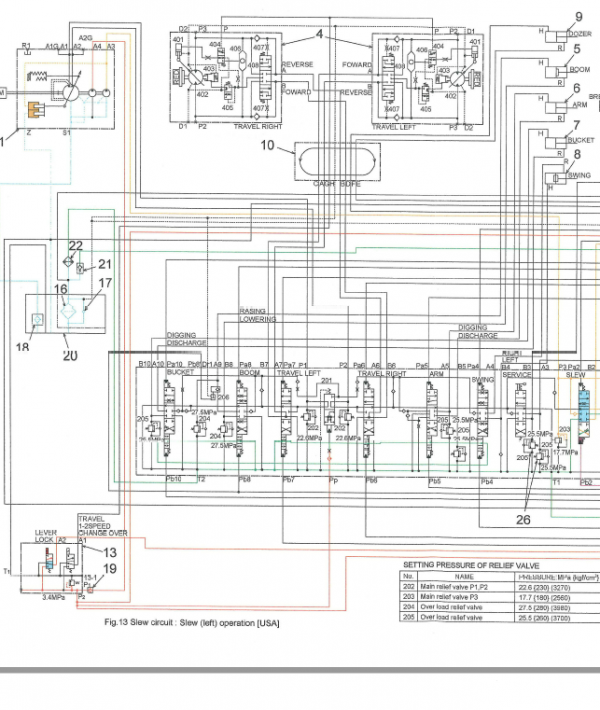Click the 'TRAVEL 1-2SPEED CHANGE OVER' label
Screen dimensions: 600x710
pyautogui.click(x=102, y=526)
